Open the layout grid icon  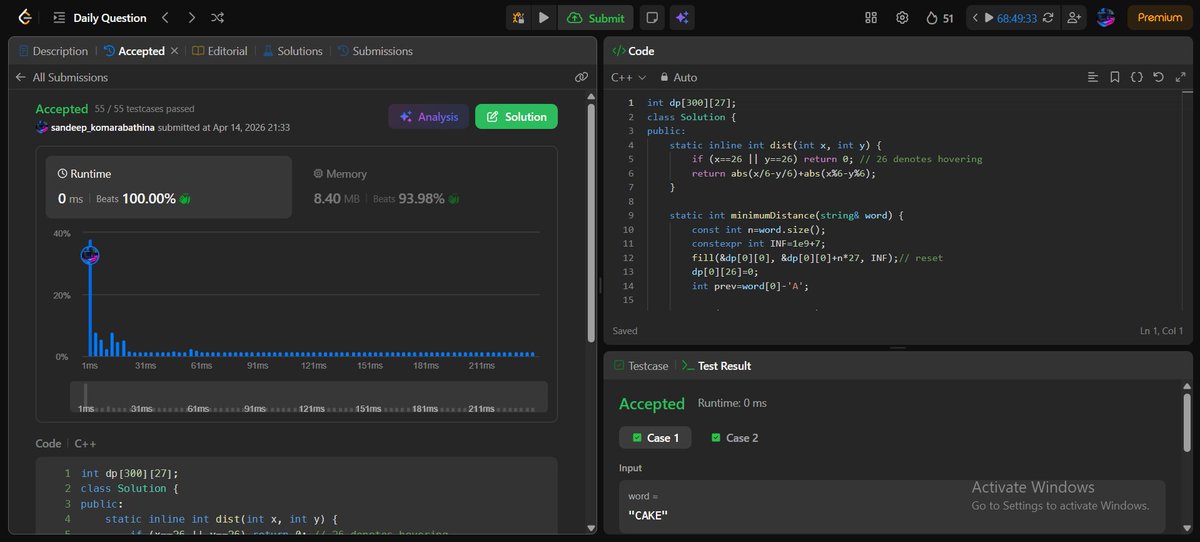(x=871, y=18)
